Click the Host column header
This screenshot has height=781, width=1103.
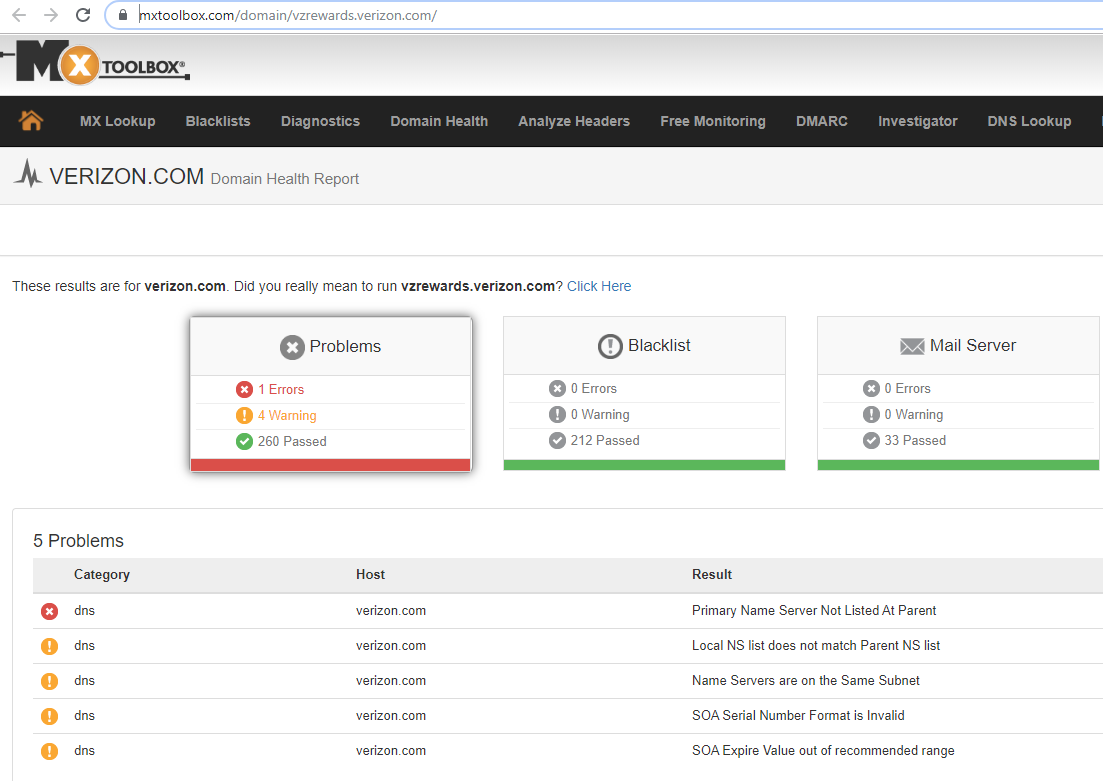point(370,574)
